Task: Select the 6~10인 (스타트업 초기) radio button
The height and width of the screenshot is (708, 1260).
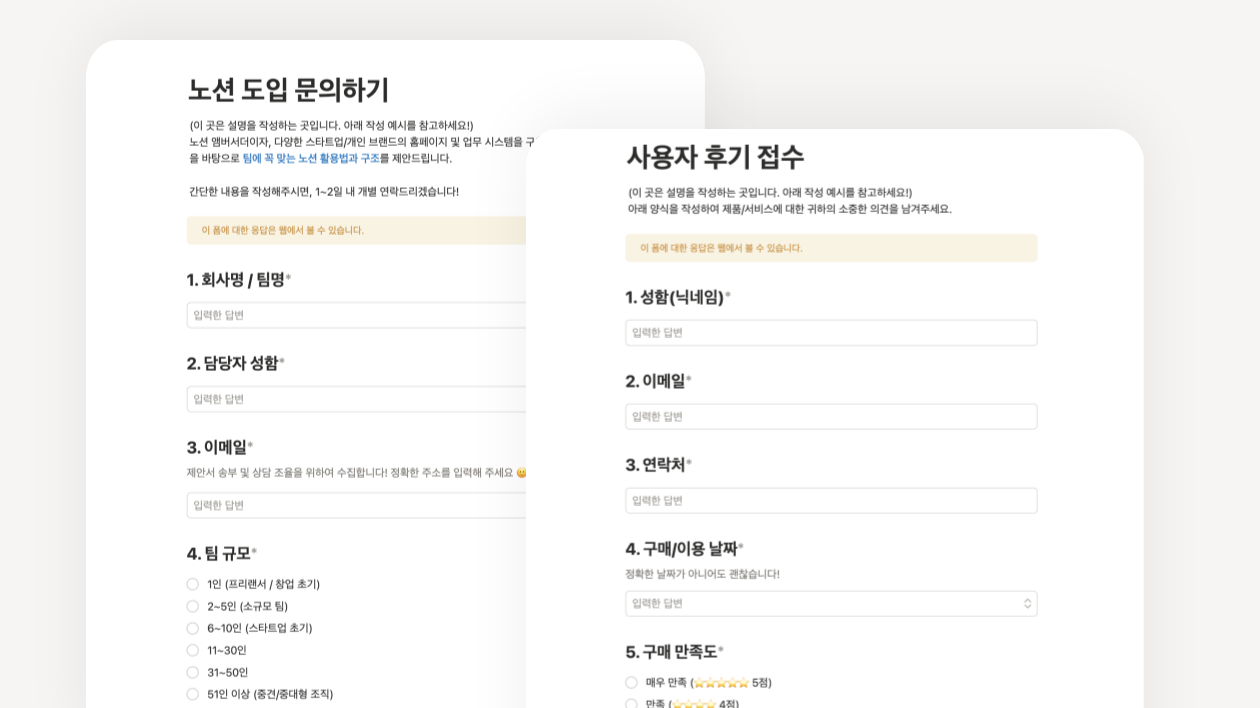Action: click(193, 628)
